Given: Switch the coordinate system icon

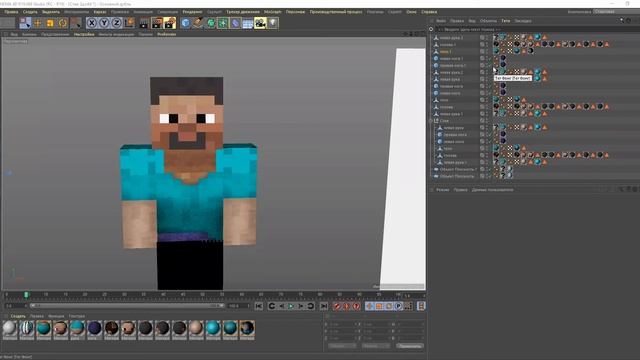Looking at the screenshot, I should pos(129,23).
